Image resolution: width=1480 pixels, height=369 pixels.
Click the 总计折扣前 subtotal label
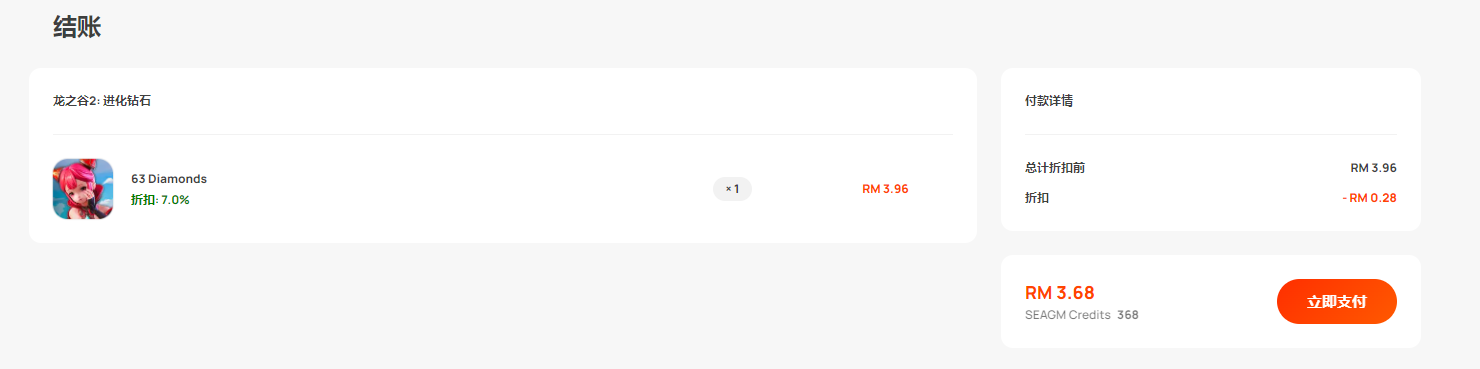pos(1055,168)
